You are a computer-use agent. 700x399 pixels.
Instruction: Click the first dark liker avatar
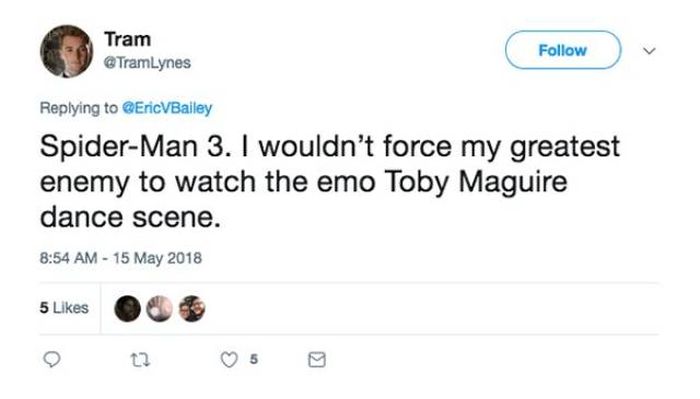[x=127, y=309]
